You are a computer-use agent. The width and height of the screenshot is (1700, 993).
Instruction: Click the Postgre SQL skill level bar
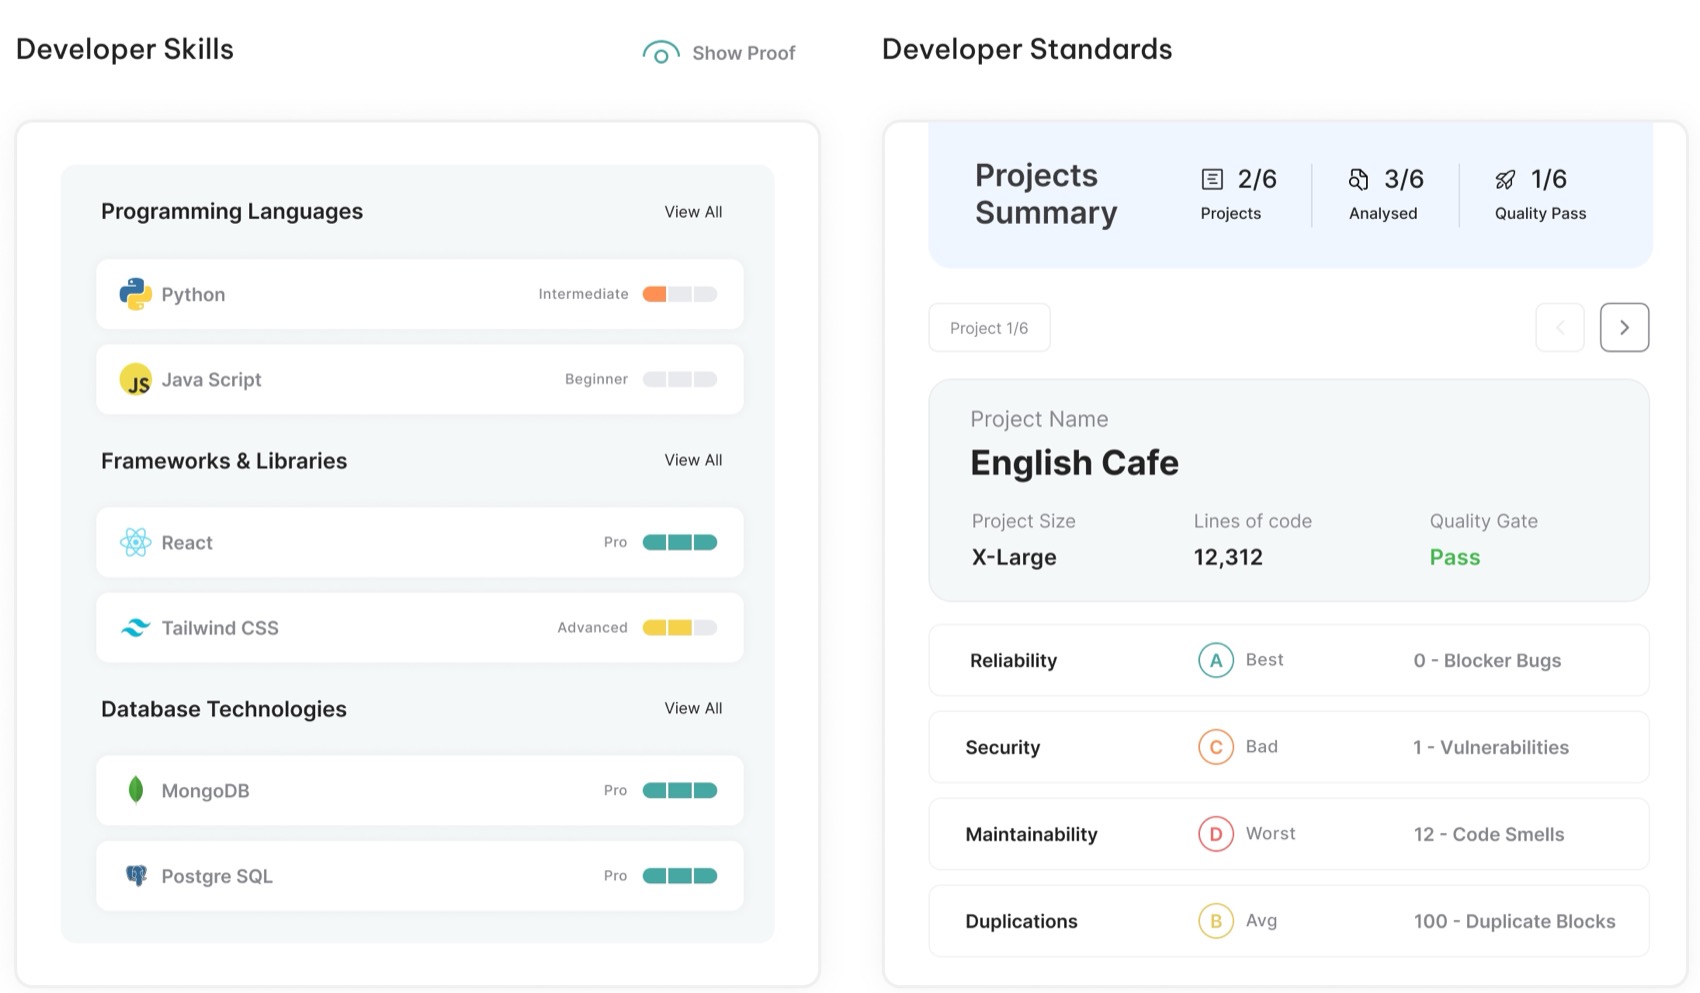pos(680,876)
